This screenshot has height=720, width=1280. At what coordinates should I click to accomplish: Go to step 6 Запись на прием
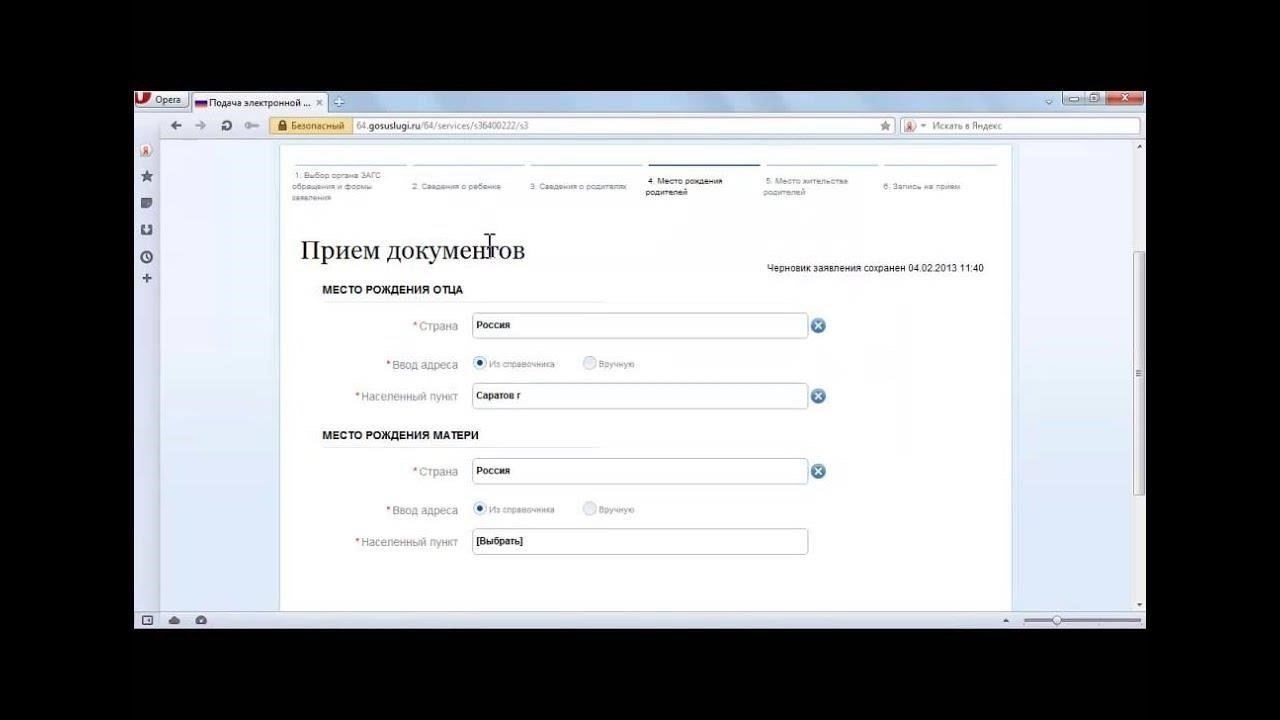(921, 186)
